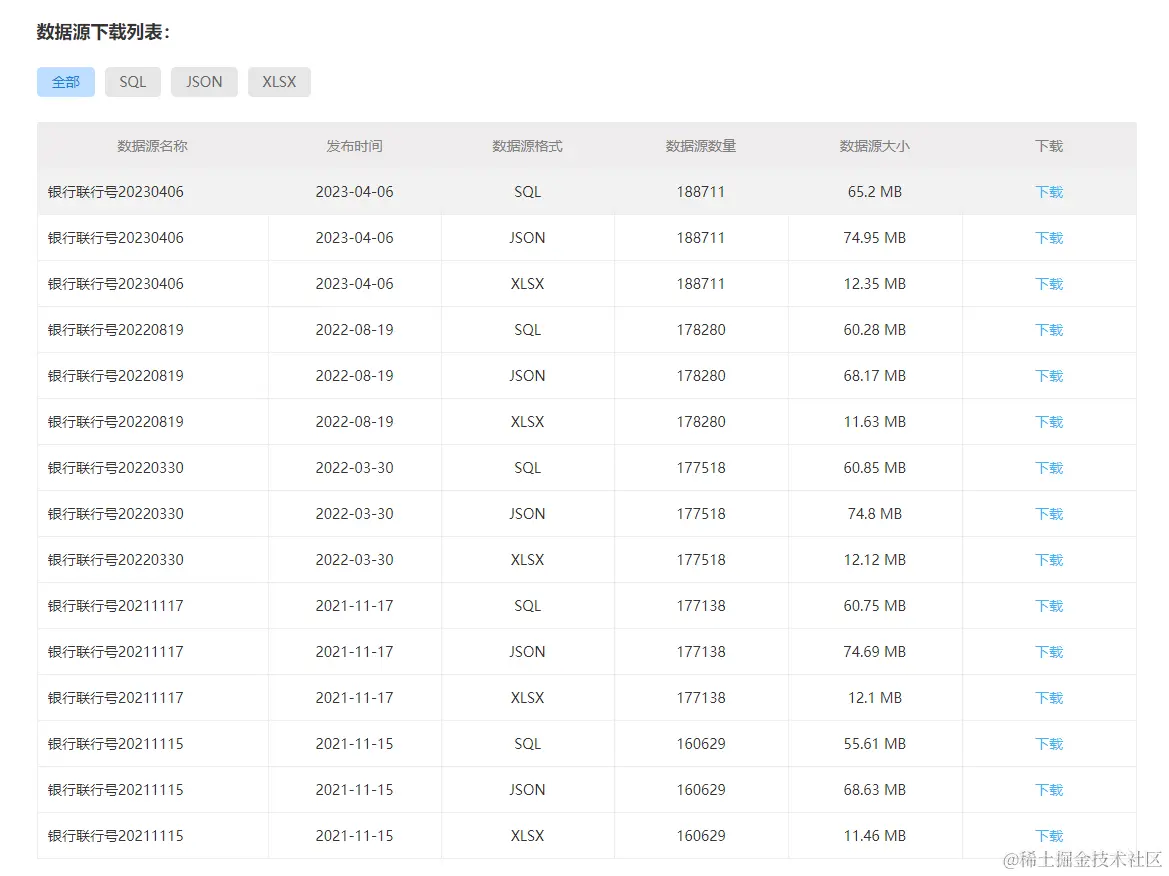Click 银行联行号20220330 name in the 74.8 MB row

[116, 514]
